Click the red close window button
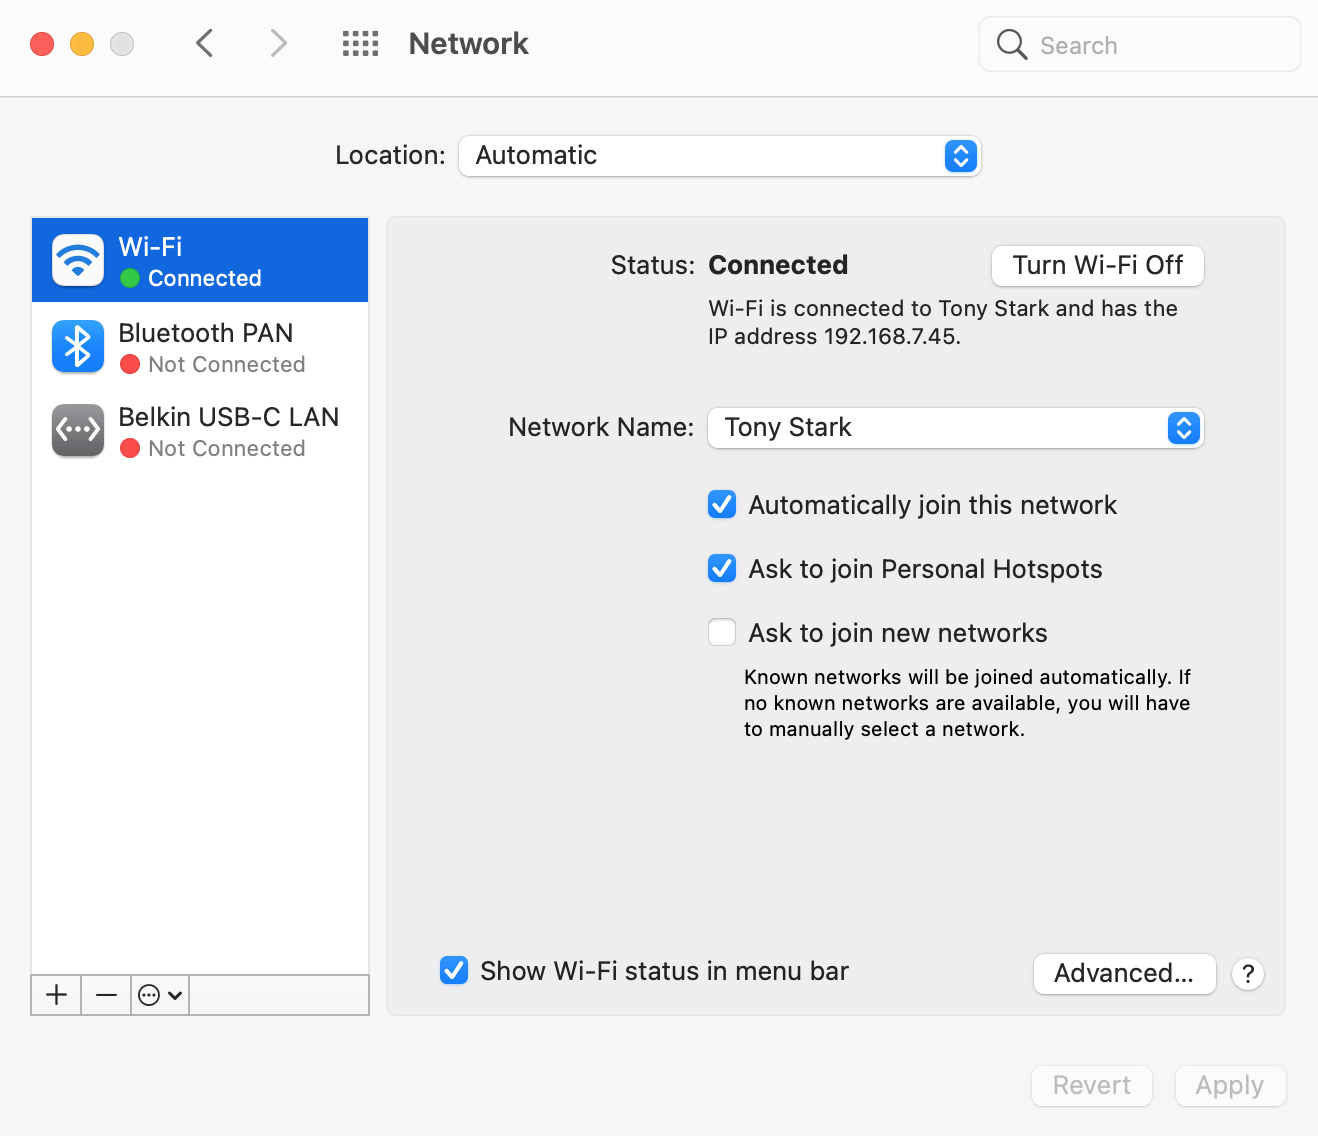 point(42,44)
